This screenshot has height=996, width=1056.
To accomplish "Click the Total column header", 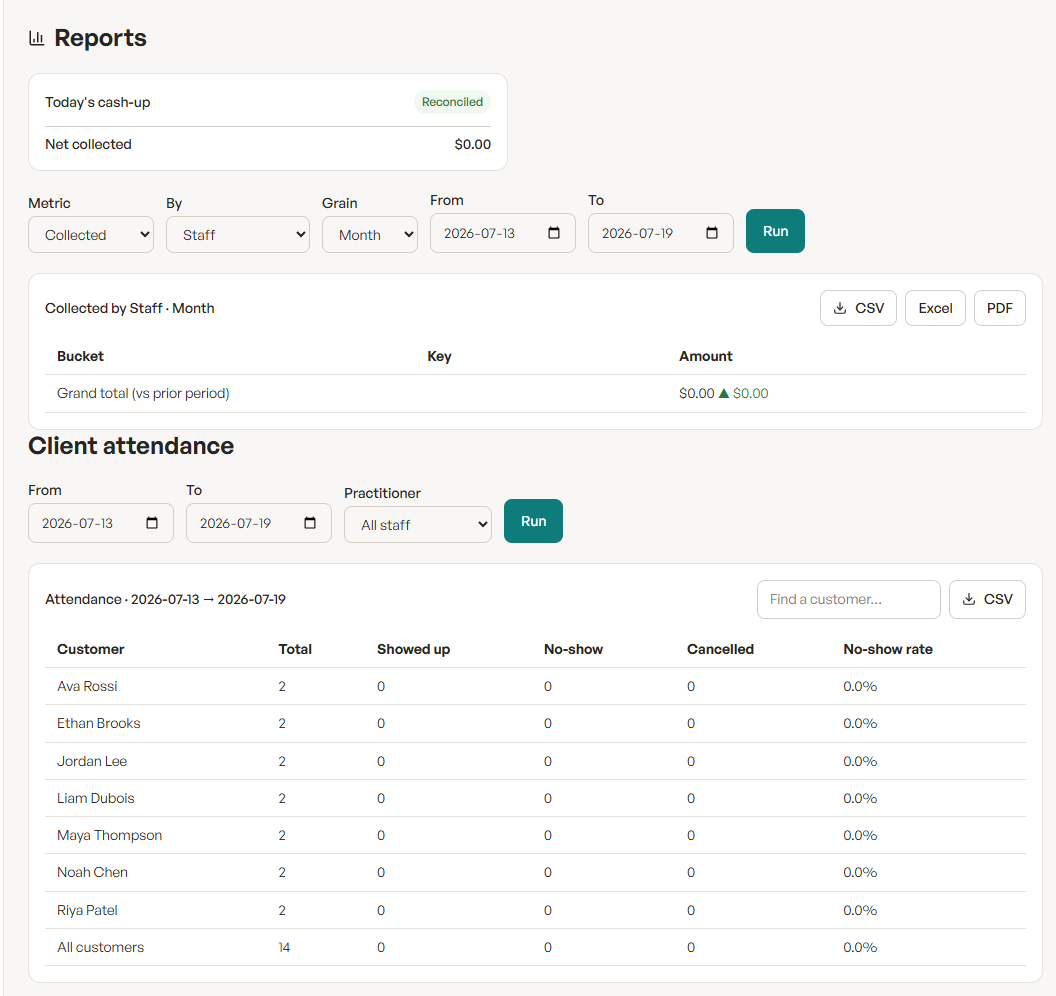I will pos(295,649).
